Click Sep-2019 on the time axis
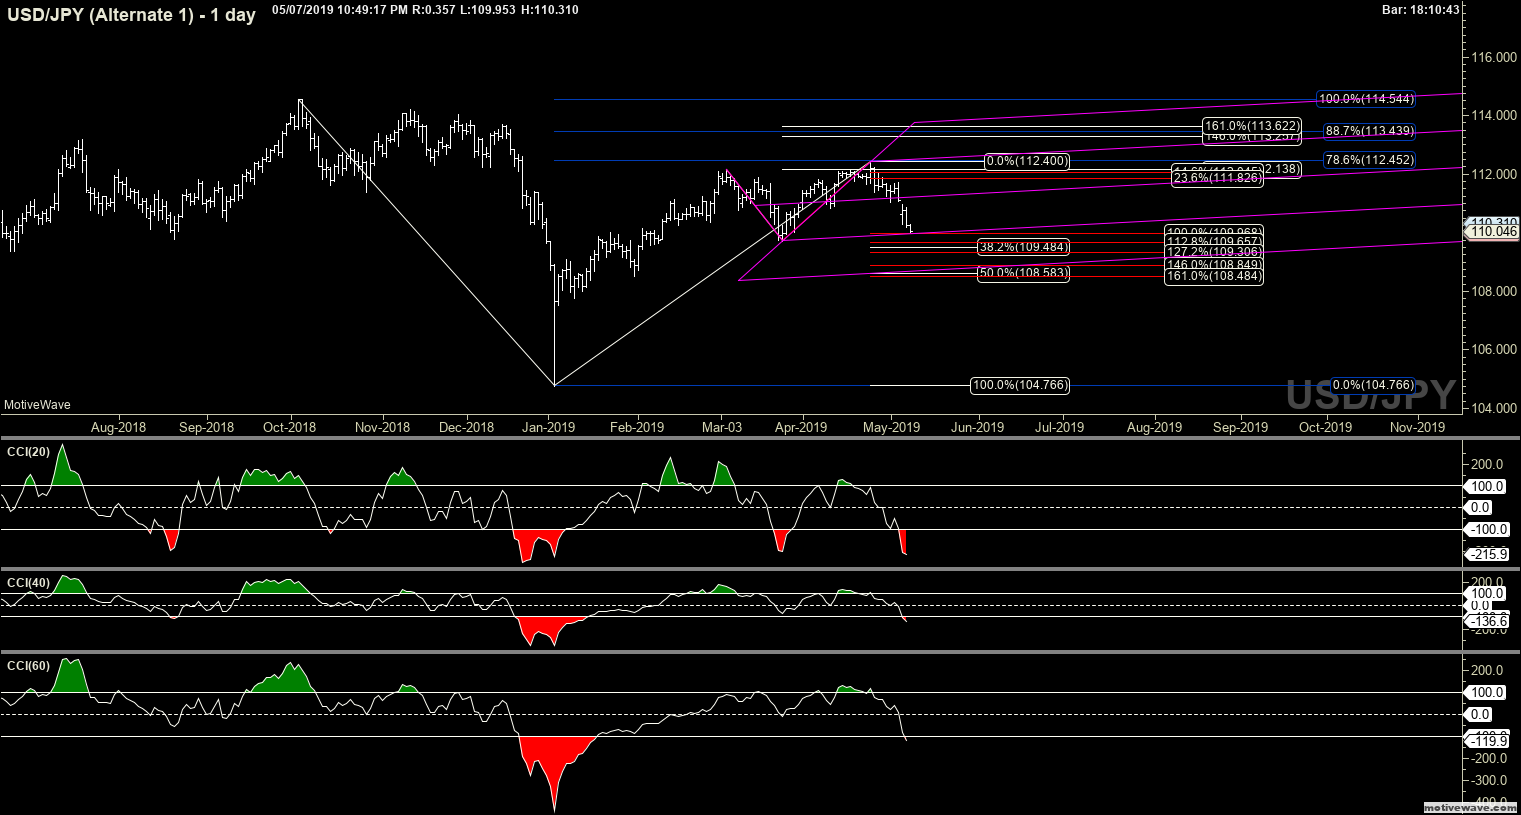 [x=1241, y=427]
